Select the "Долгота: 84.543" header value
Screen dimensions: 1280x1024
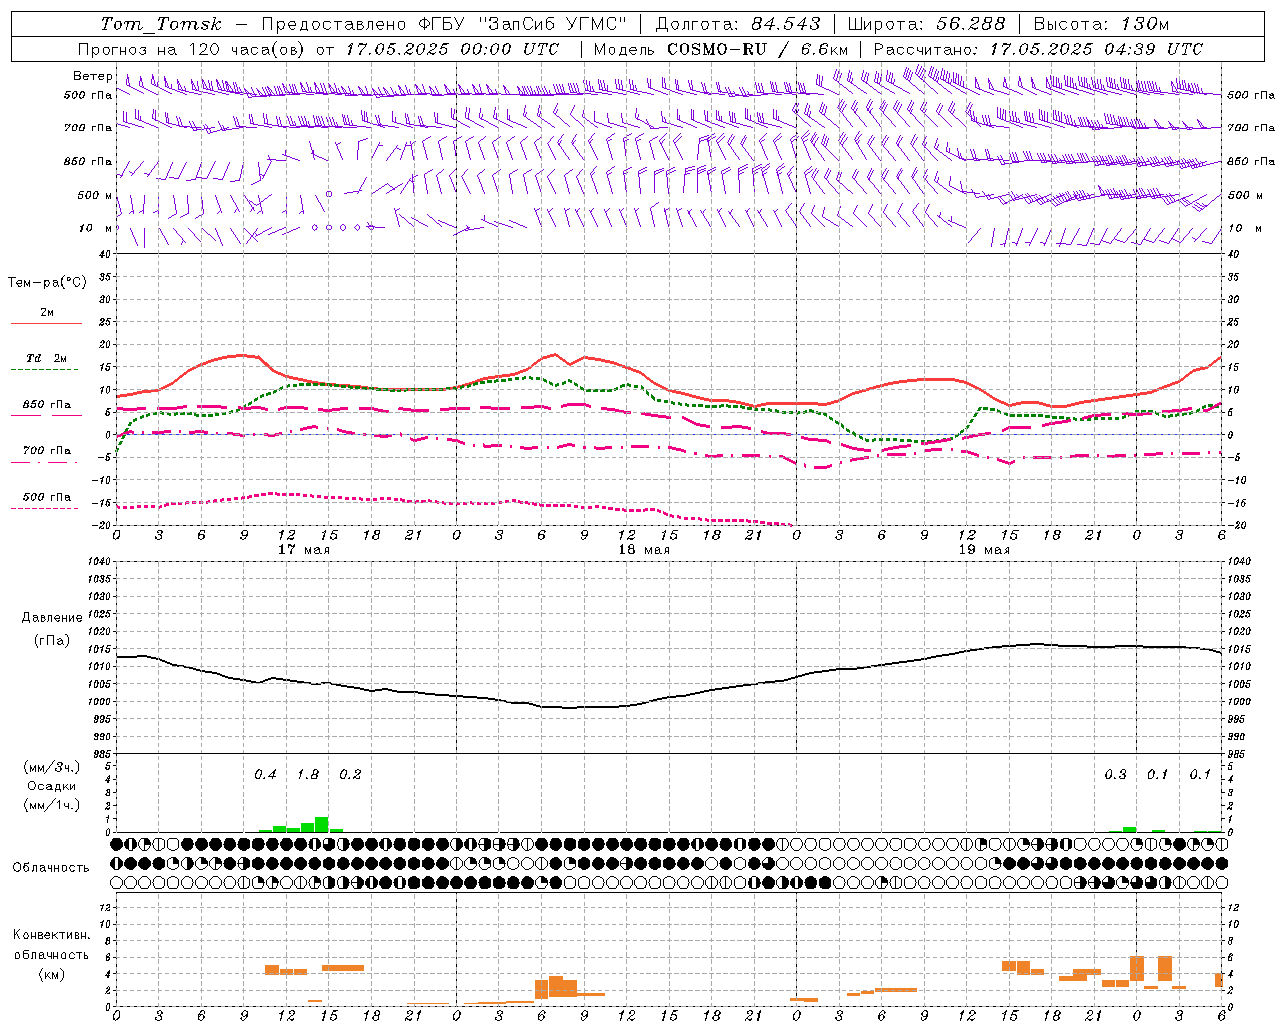[738, 24]
